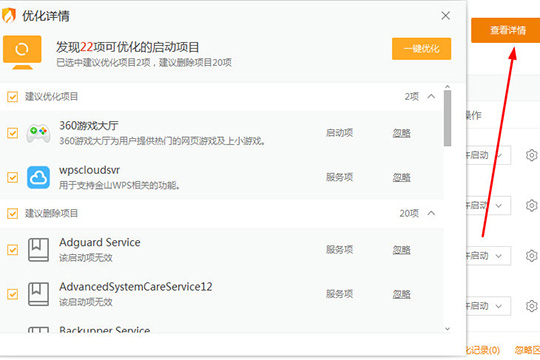Click the AdvancedSystemCareService12 book icon

point(38,294)
